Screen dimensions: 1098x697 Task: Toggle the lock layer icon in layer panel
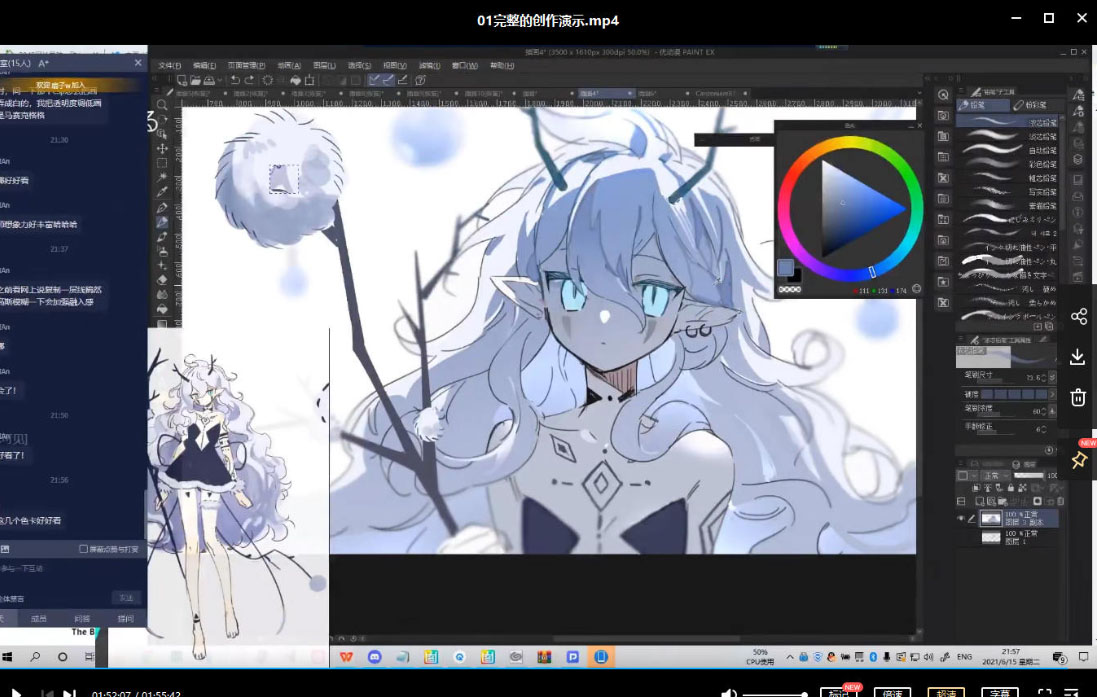click(x=1010, y=488)
